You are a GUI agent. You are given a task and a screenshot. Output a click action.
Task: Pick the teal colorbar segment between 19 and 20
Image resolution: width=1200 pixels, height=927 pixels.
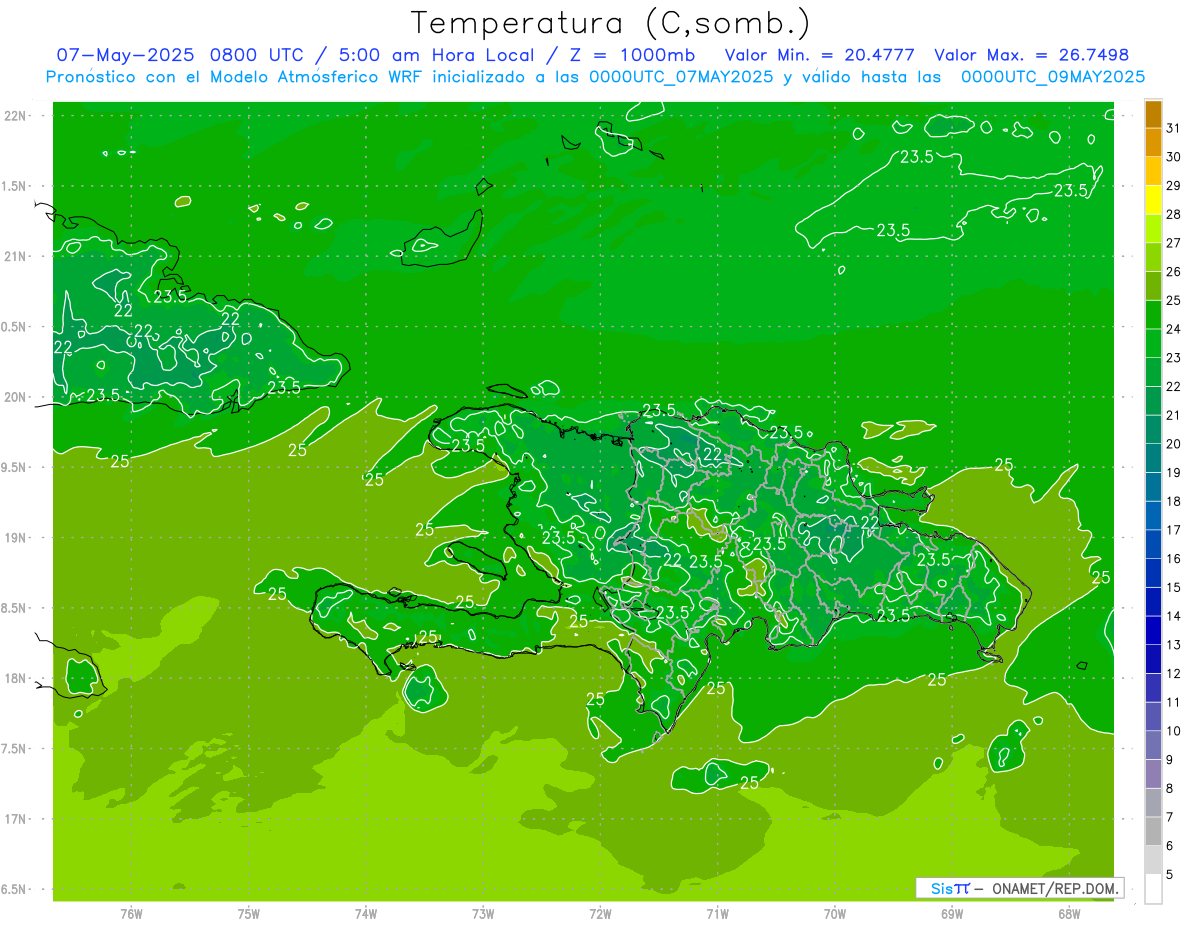pyautogui.click(x=1153, y=458)
